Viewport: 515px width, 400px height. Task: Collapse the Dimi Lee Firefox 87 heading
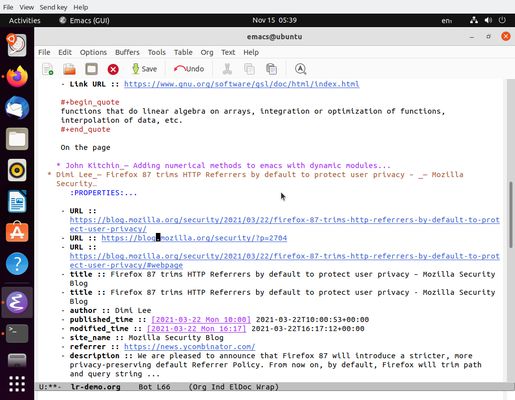256,179
